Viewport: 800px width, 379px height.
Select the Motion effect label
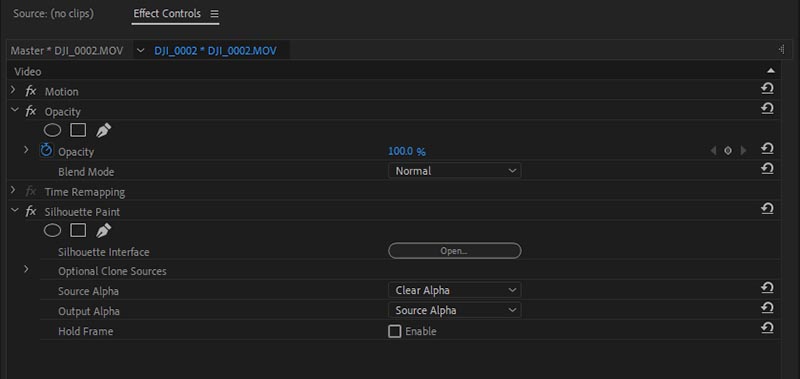[x=62, y=92]
